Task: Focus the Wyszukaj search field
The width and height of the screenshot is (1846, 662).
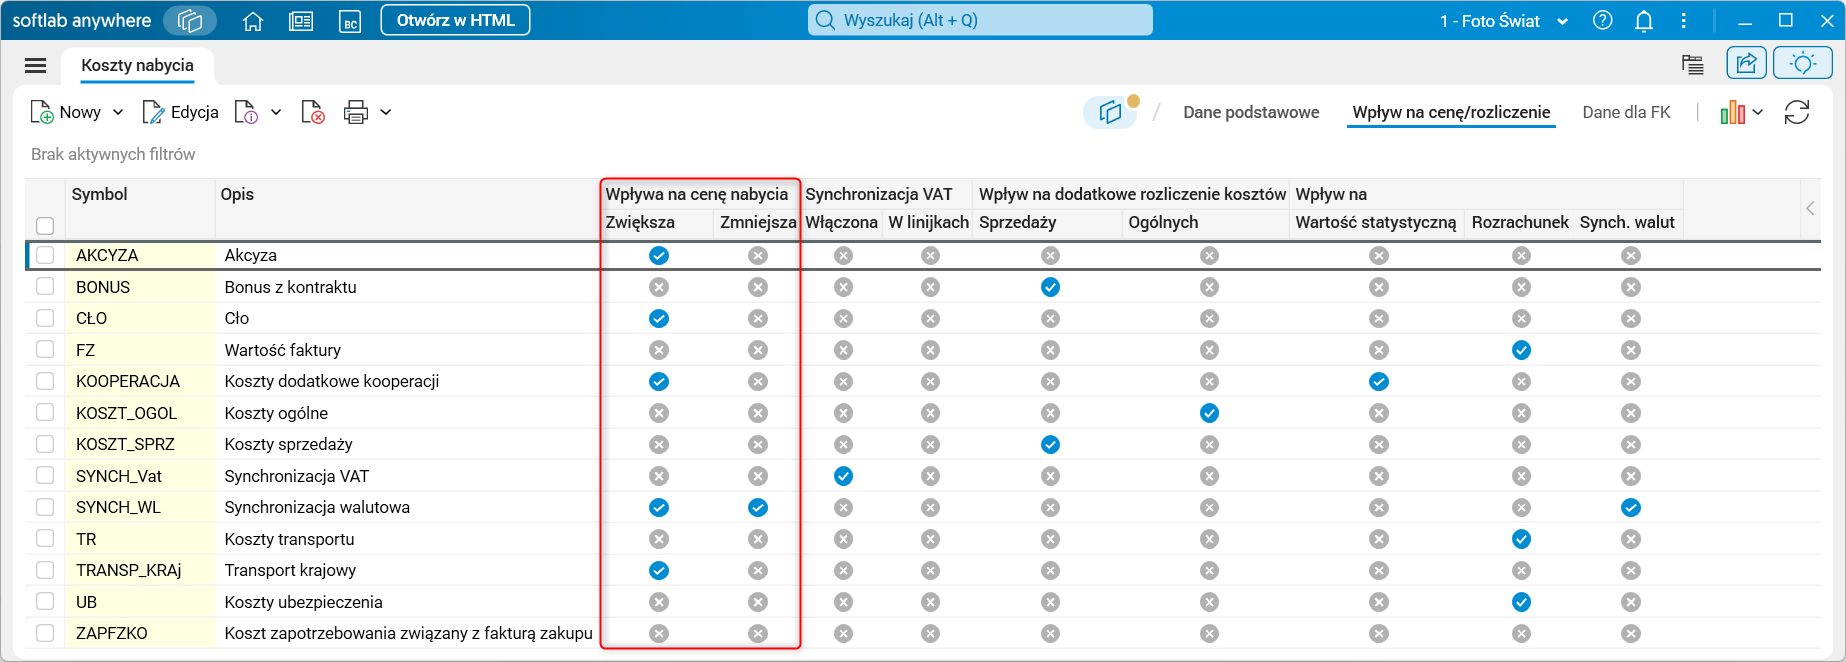Action: (980, 21)
